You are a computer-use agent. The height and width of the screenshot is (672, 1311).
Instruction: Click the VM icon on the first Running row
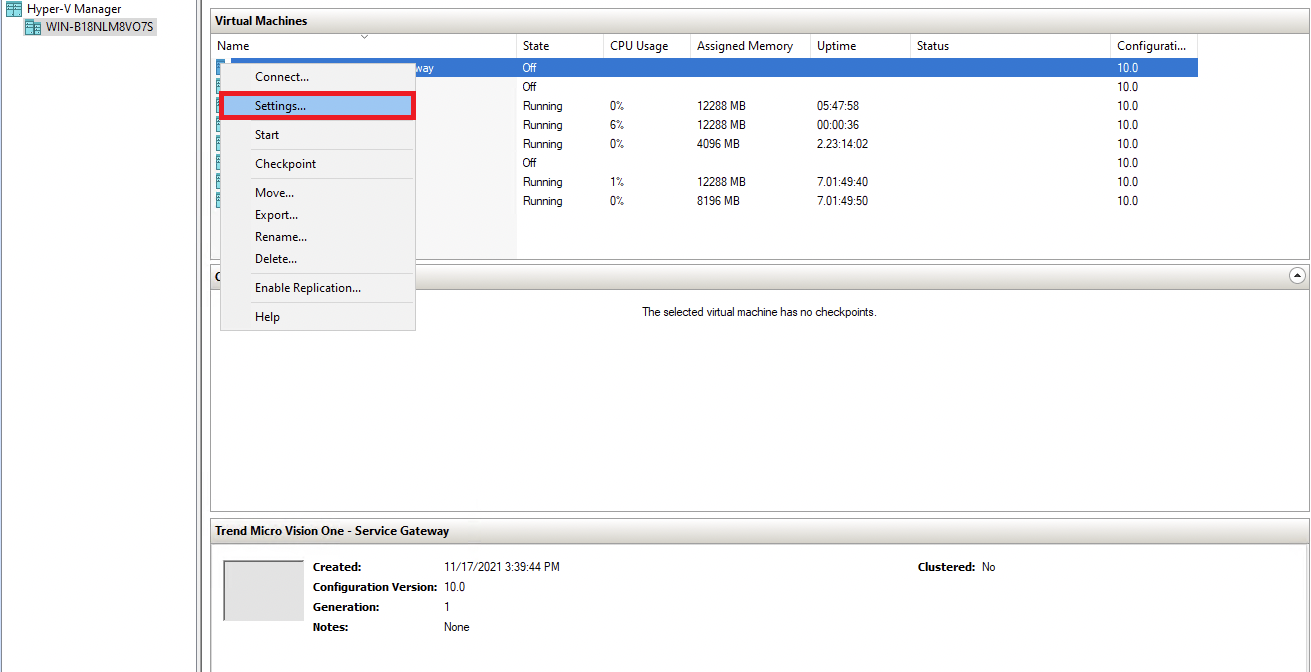point(220,105)
